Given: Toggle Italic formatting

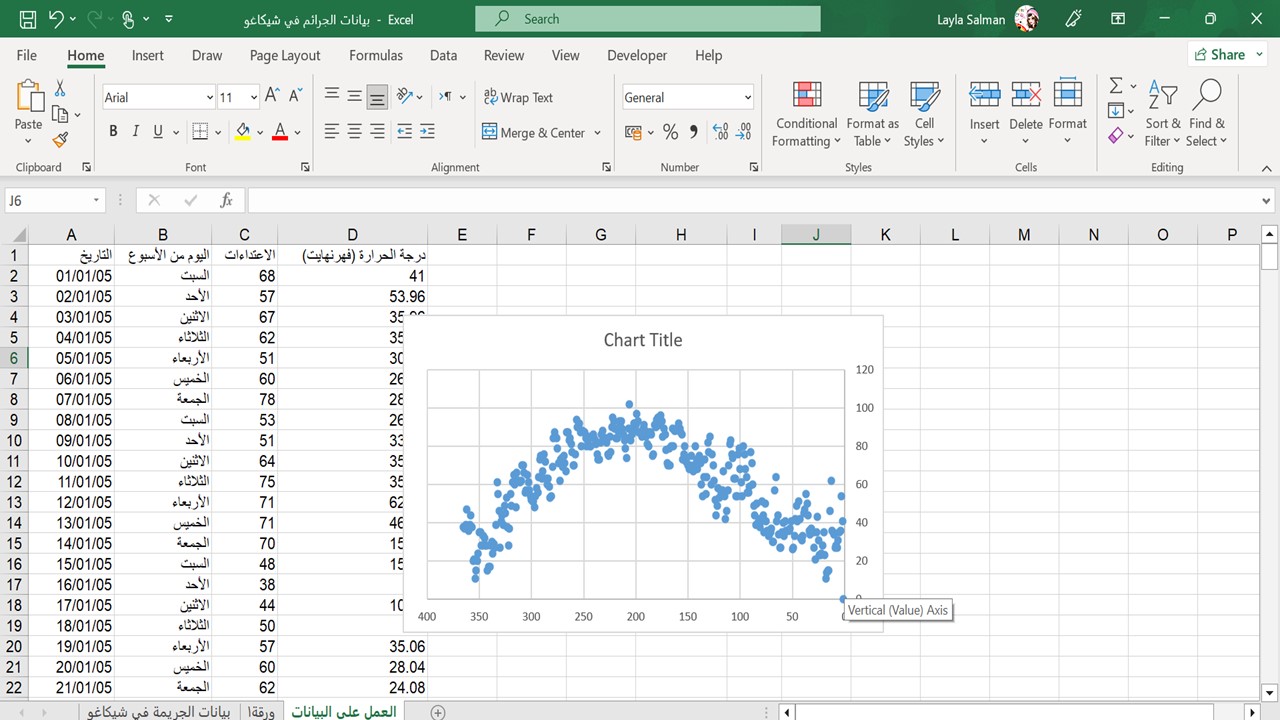Looking at the screenshot, I should click(135, 131).
